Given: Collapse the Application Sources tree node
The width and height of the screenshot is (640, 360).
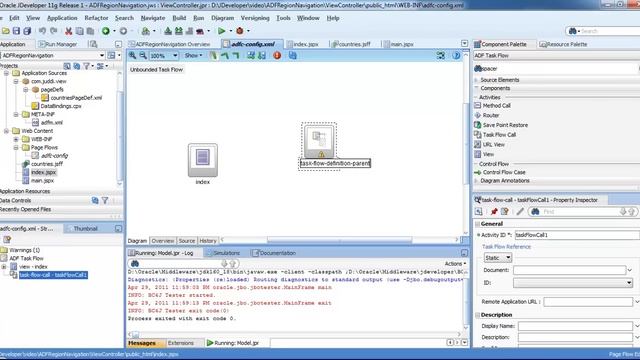Looking at the screenshot, I should coord(6,73).
